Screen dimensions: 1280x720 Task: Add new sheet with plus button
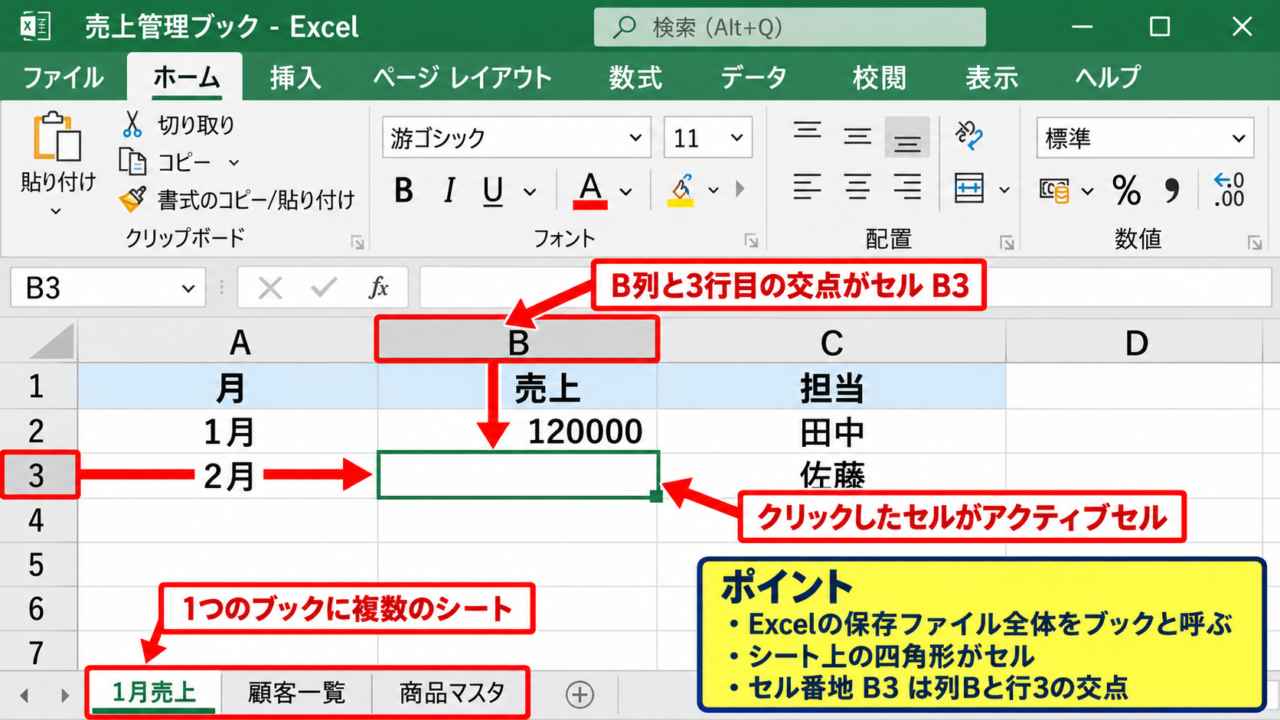(x=579, y=694)
